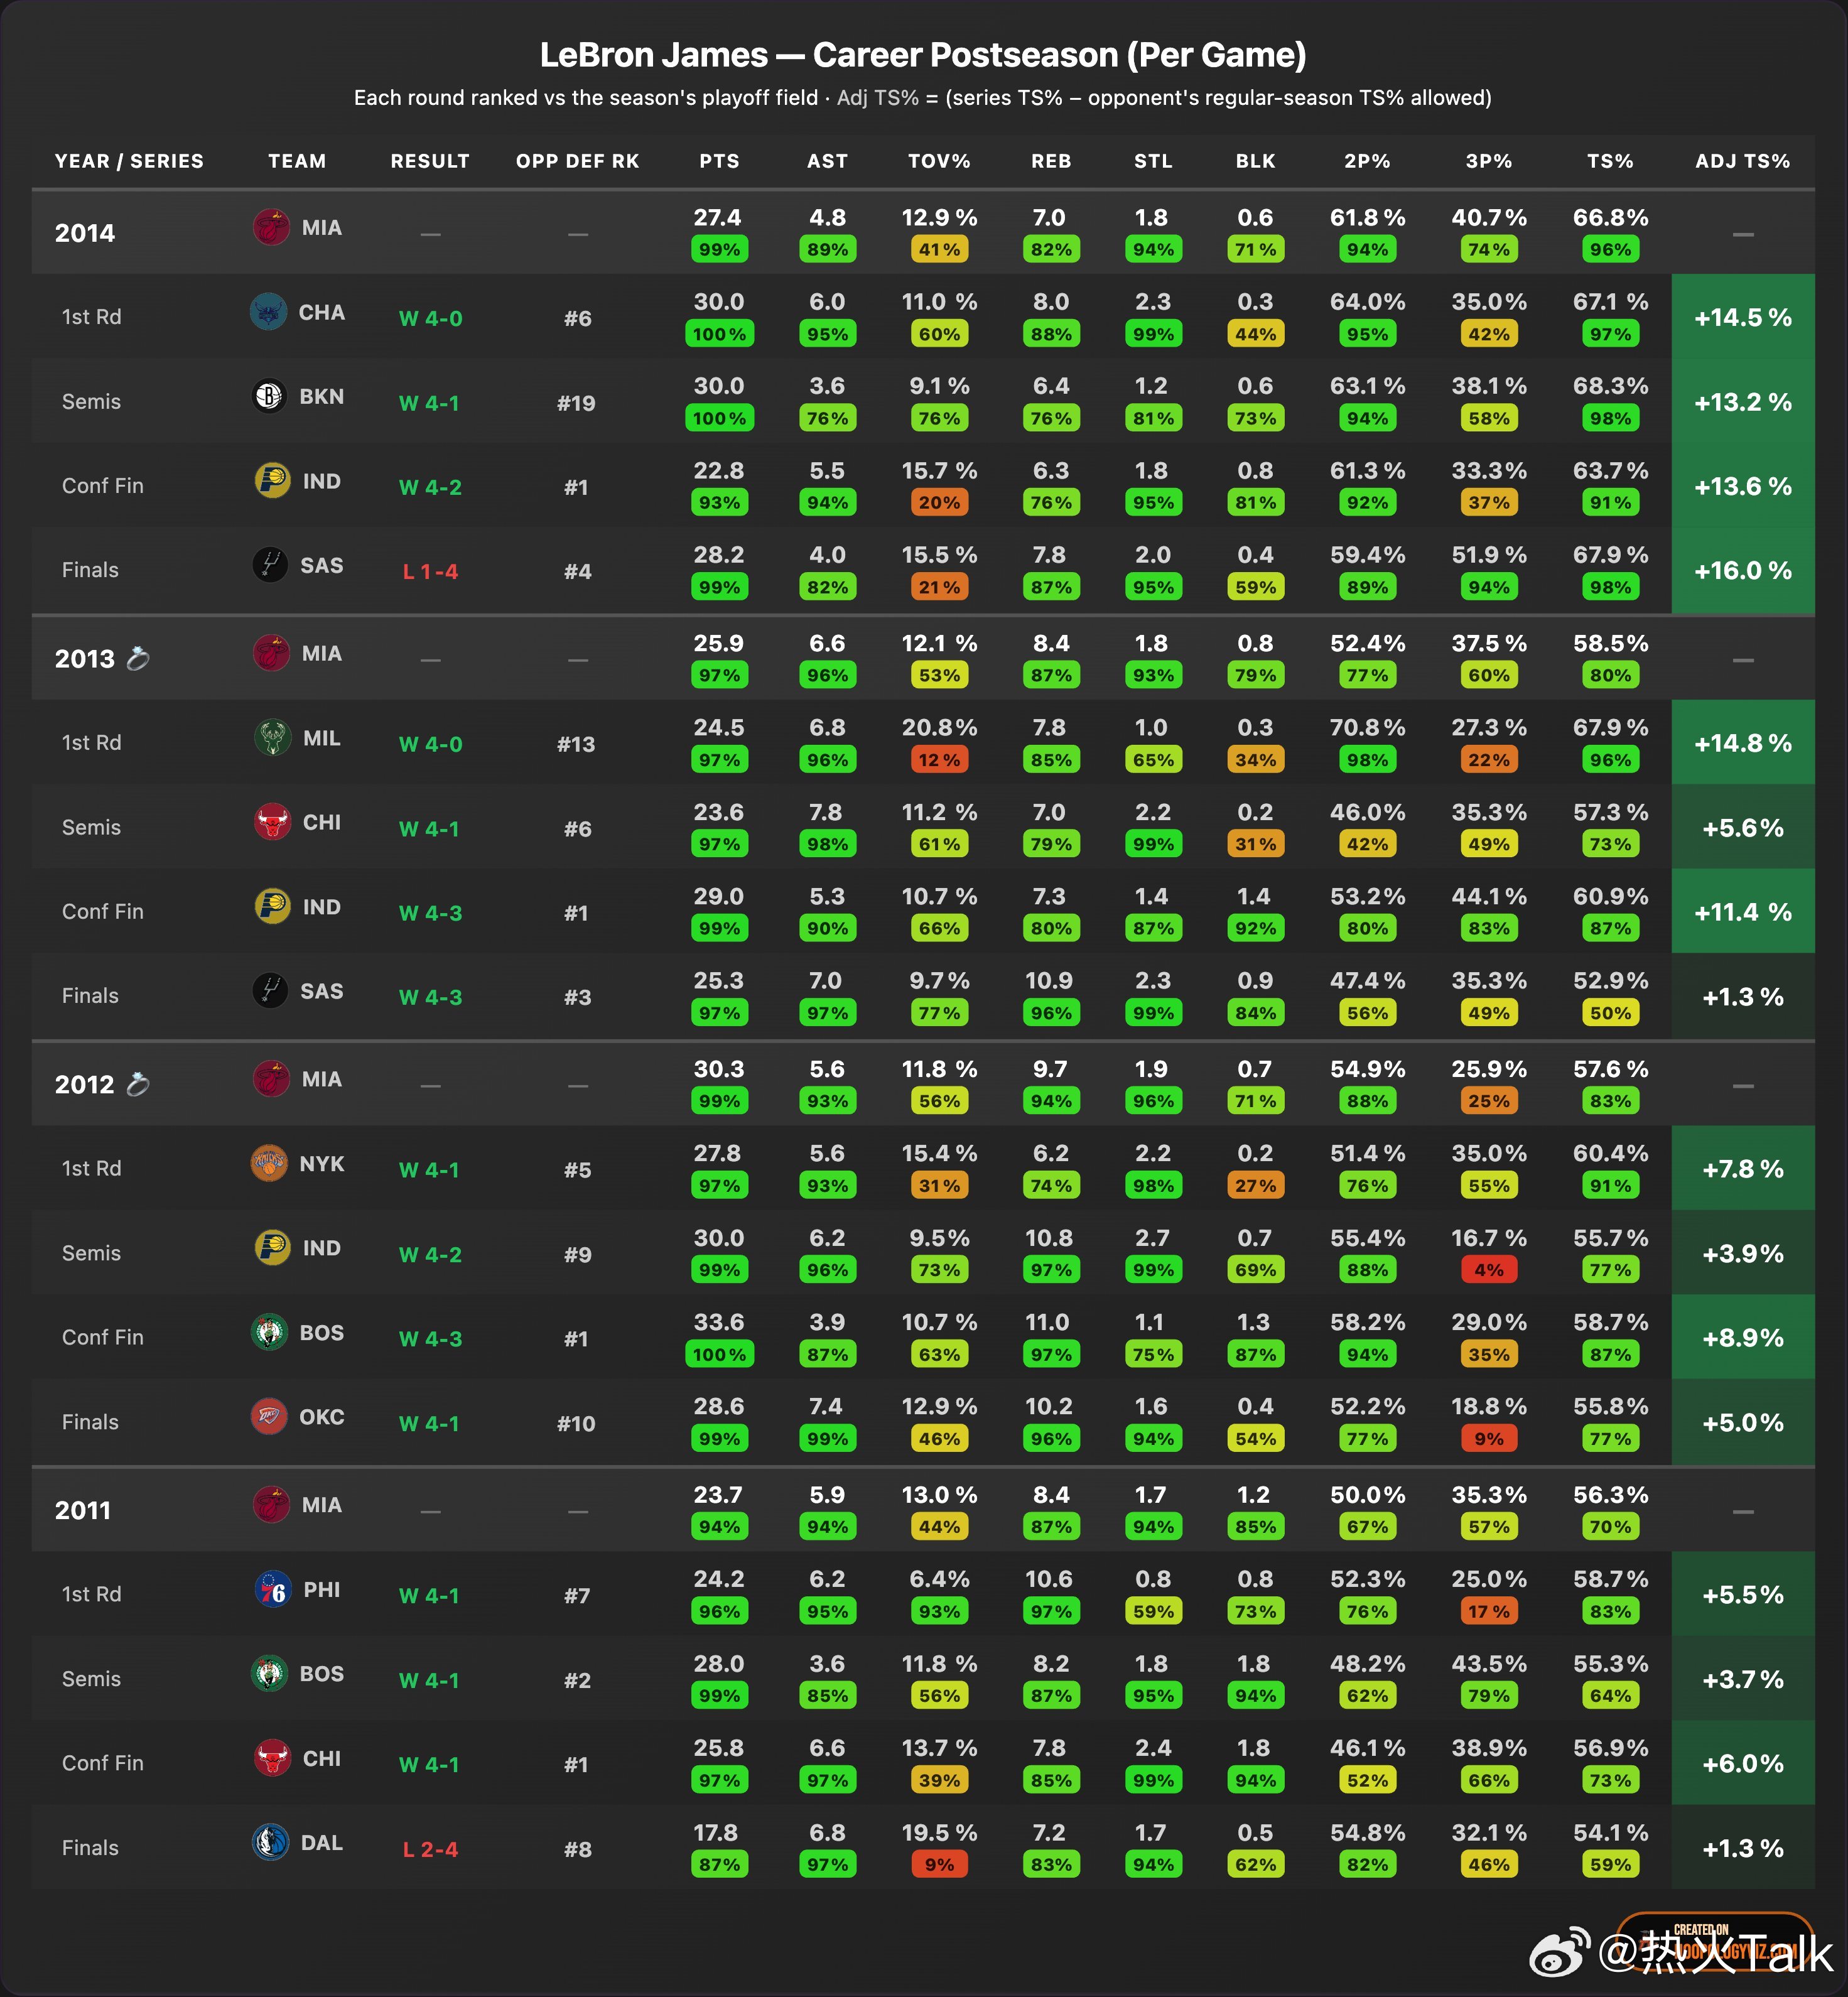Click the L 1-4 result for SAS Finals

point(430,572)
